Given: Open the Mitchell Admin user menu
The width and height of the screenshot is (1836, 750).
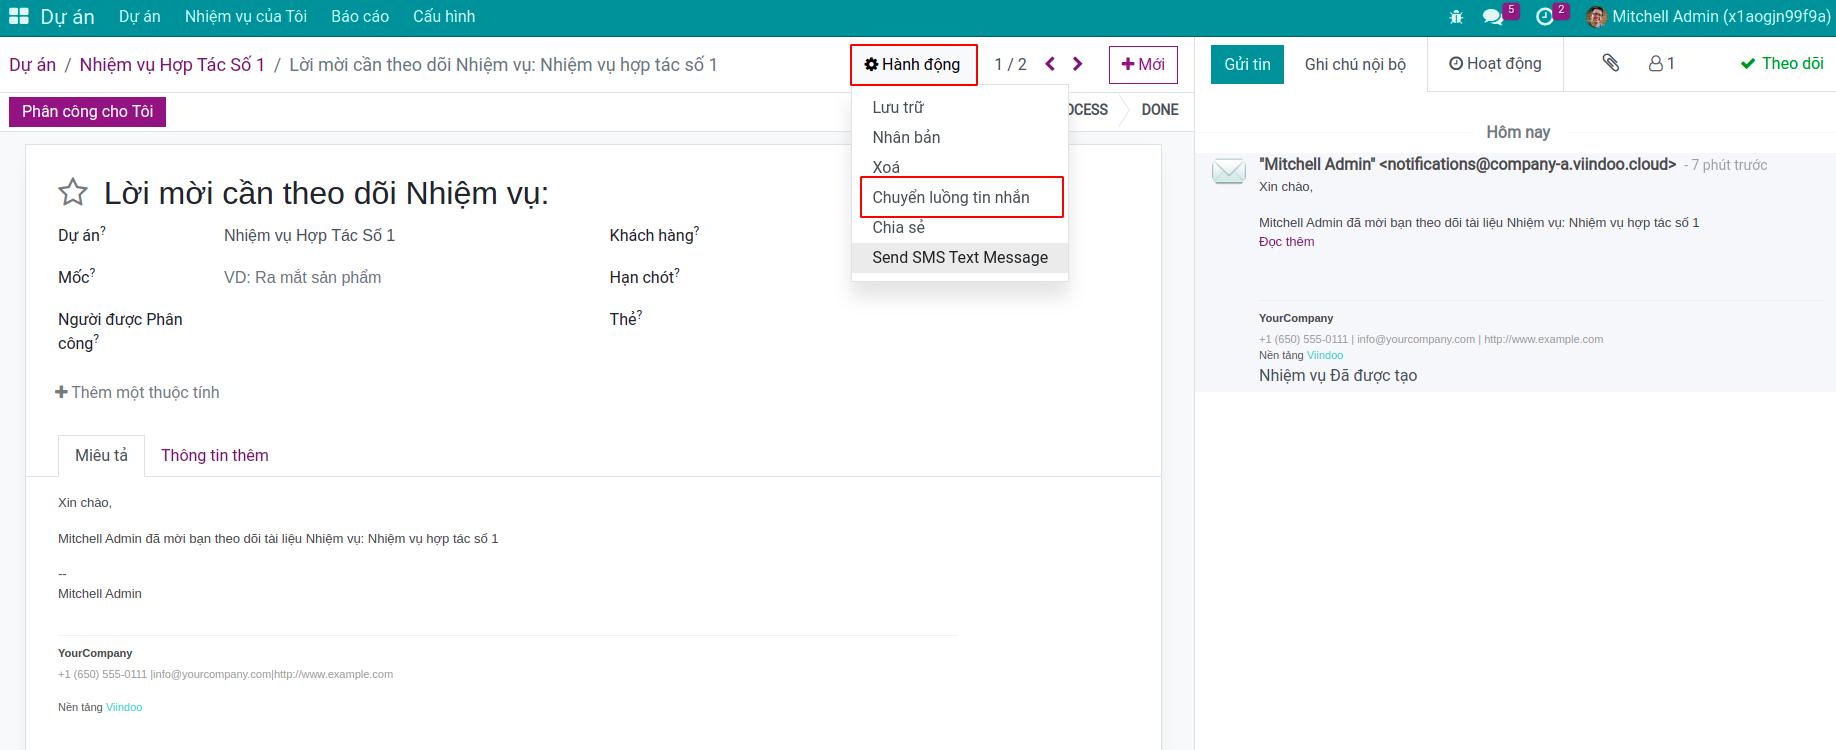Looking at the screenshot, I should click(x=1707, y=17).
